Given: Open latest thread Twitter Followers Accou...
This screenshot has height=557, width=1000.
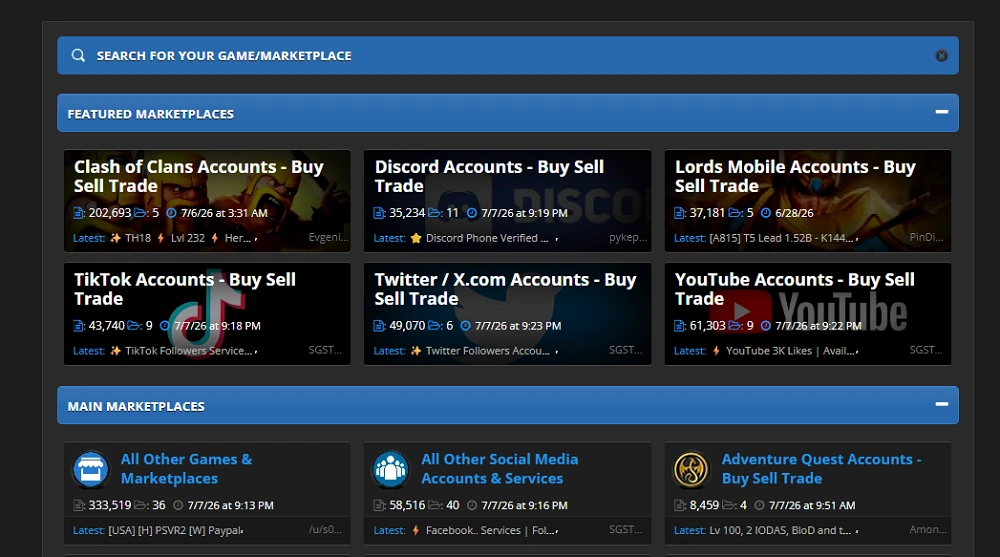Looking at the screenshot, I should [482, 351].
